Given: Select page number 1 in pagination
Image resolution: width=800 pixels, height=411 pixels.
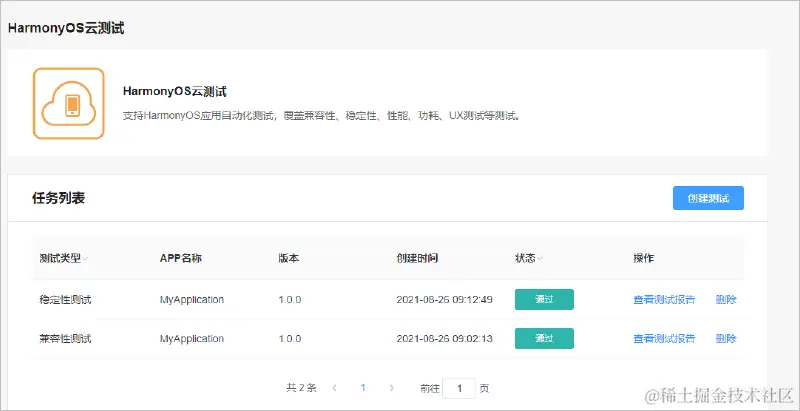Looking at the screenshot, I should pos(363,388).
